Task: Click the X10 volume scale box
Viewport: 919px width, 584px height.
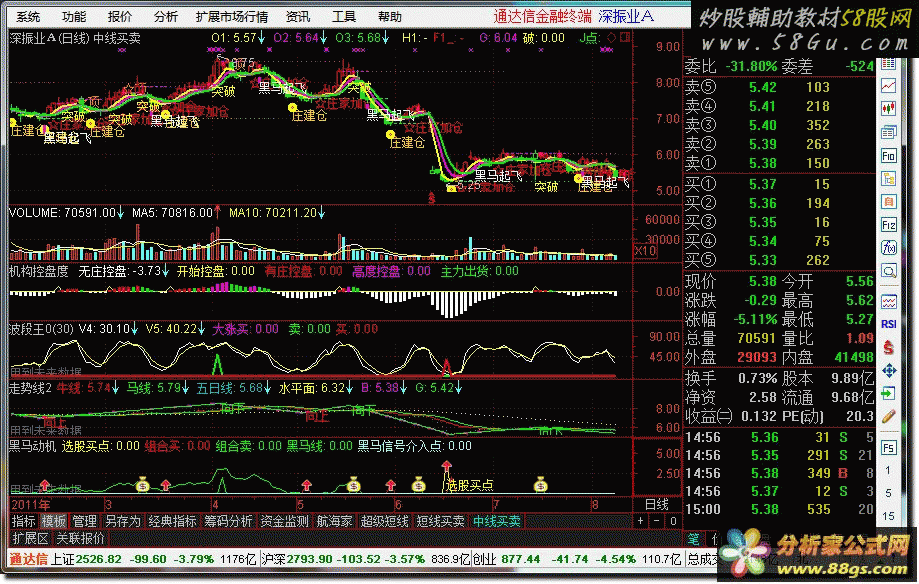Action: click(x=645, y=251)
